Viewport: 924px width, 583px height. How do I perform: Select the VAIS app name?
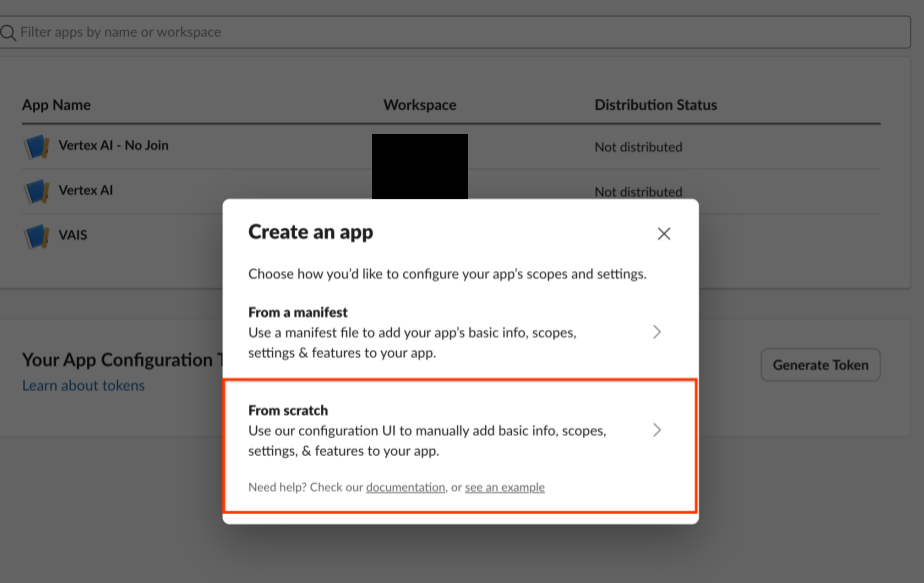click(x=72, y=235)
